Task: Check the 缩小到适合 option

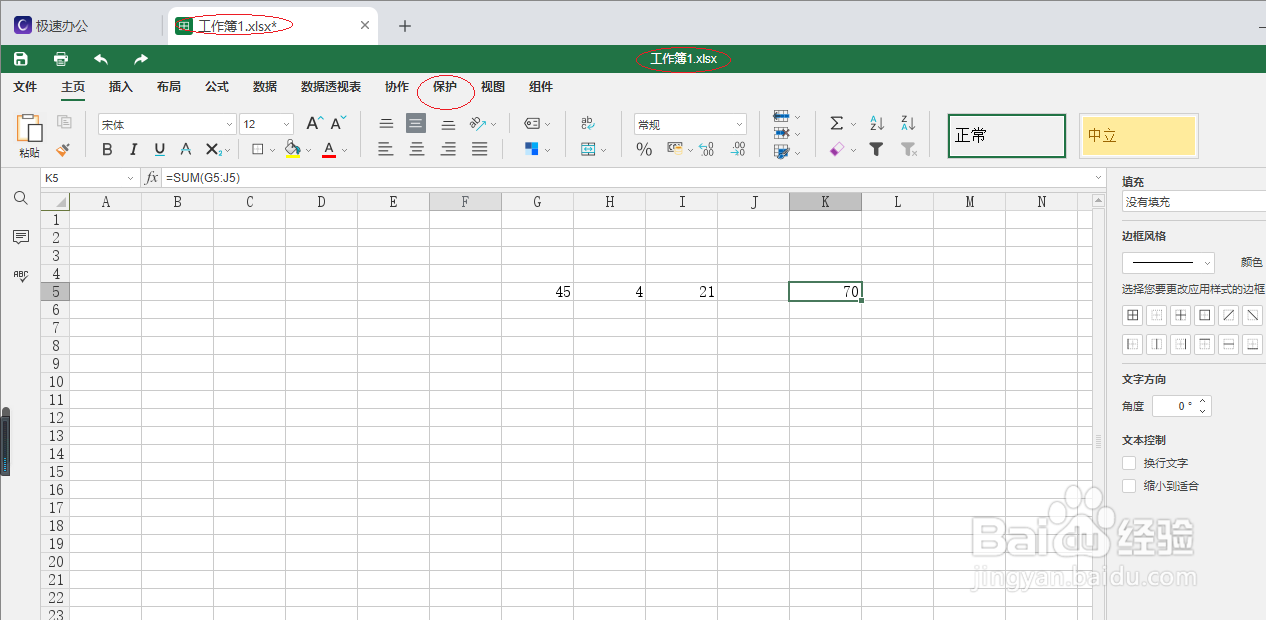Action: coord(1128,486)
